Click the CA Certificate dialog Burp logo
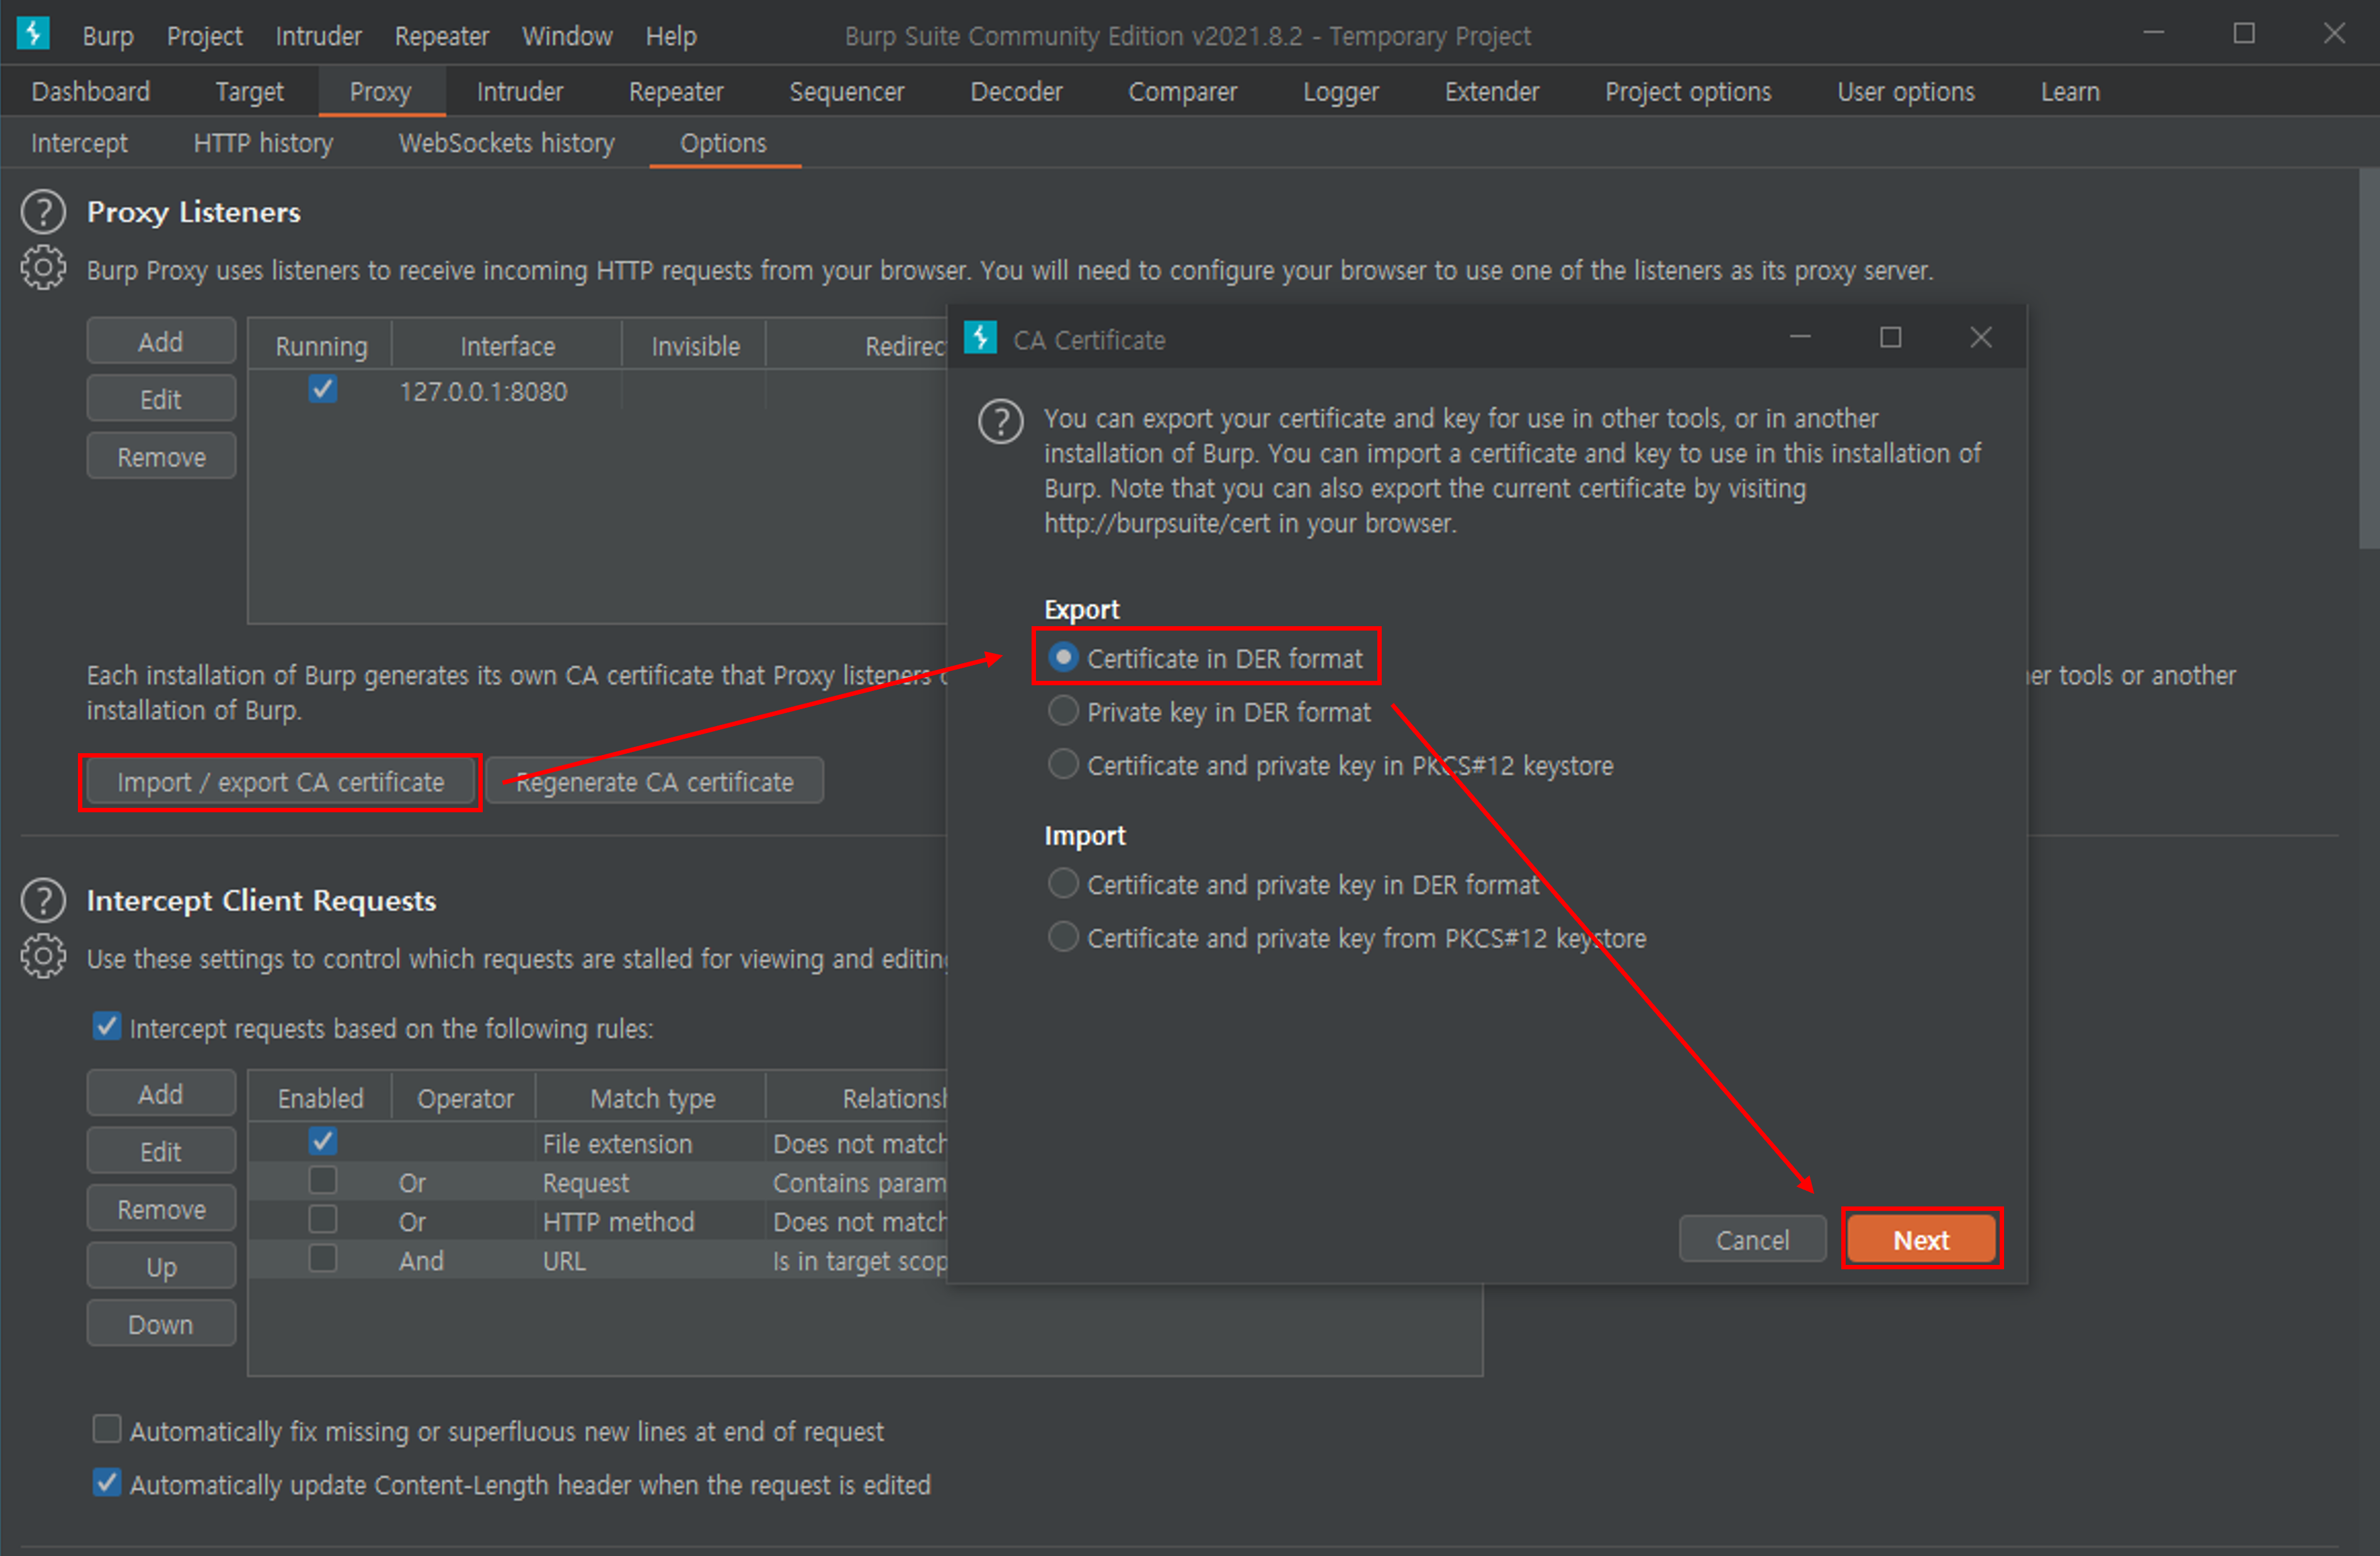The image size is (2380, 1556). [980, 338]
